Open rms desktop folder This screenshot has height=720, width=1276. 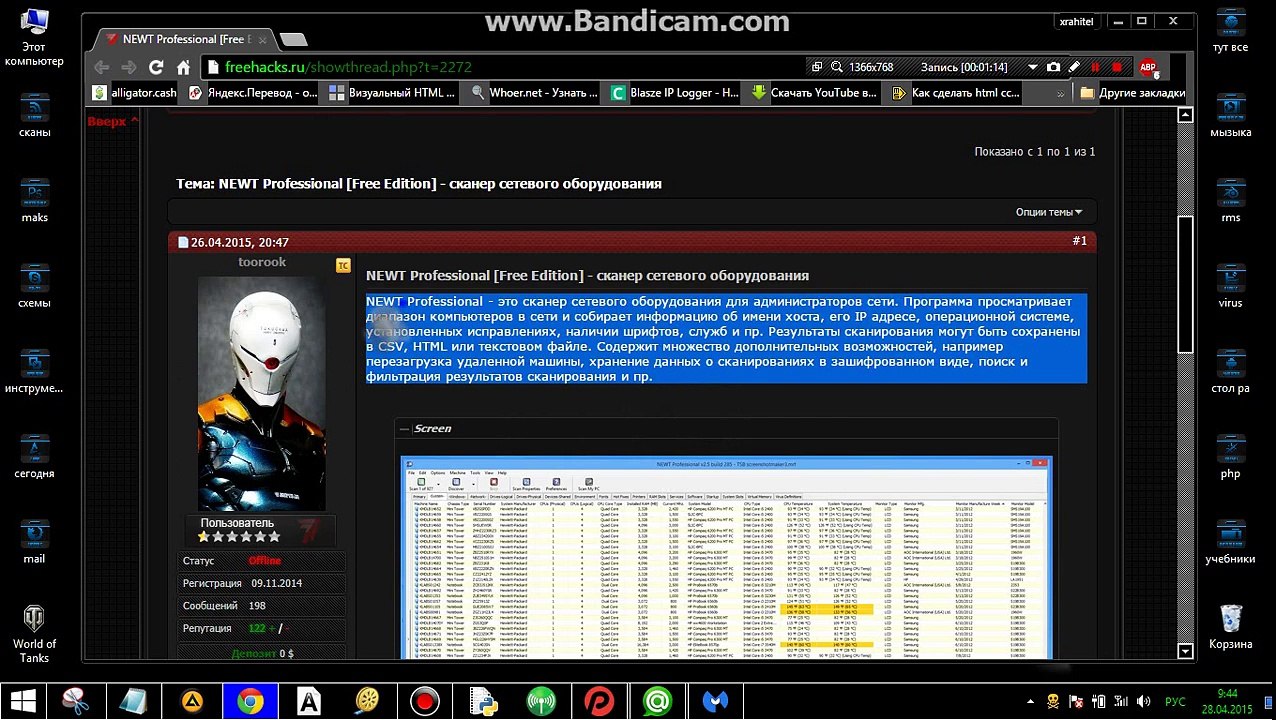[x=1231, y=200]
